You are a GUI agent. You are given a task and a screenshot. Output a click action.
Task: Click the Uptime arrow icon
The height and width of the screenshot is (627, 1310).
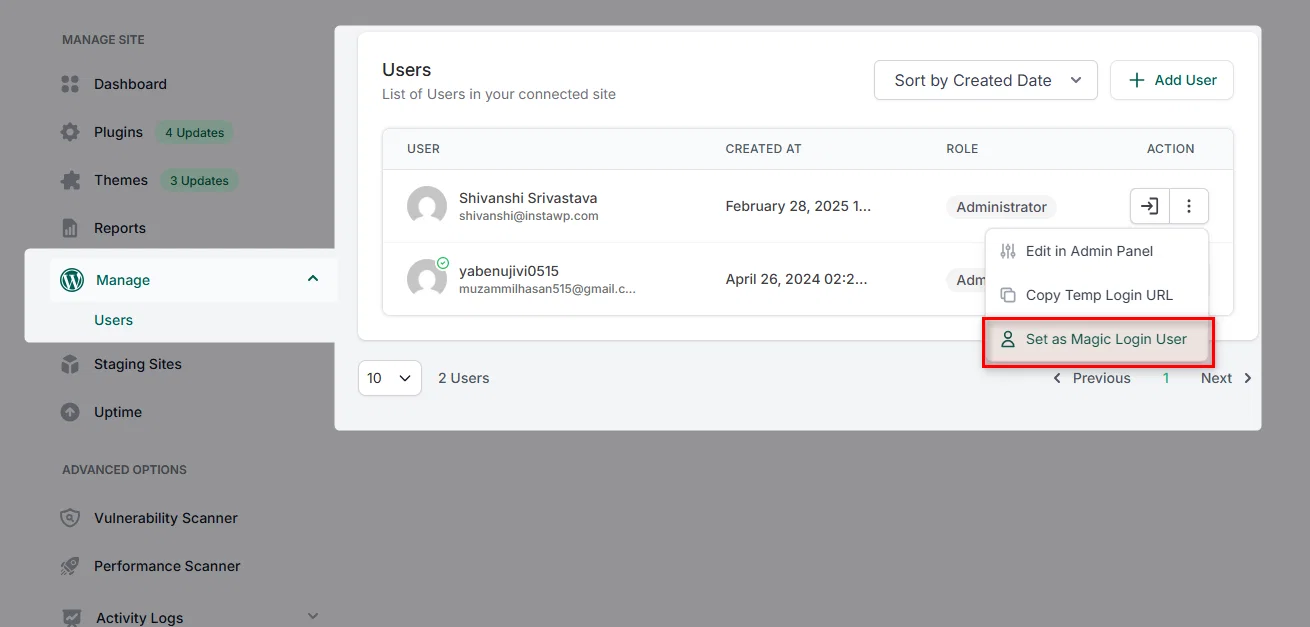(70, 412)
